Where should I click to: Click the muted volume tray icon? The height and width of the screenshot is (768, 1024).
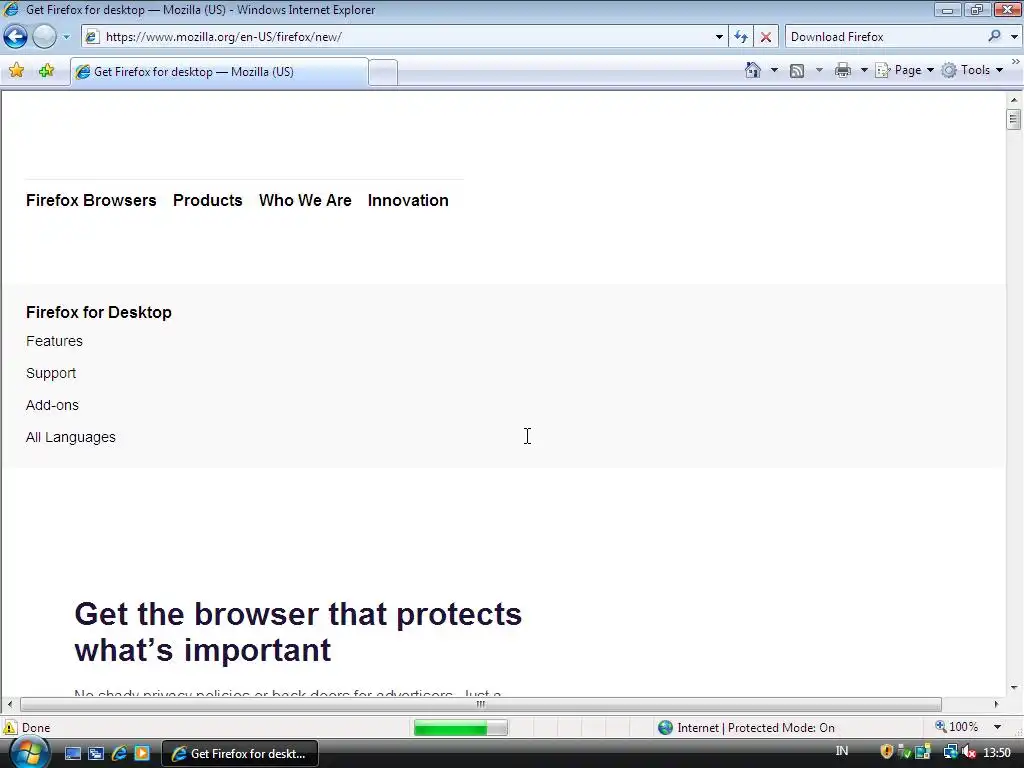[x=969, y=753]
